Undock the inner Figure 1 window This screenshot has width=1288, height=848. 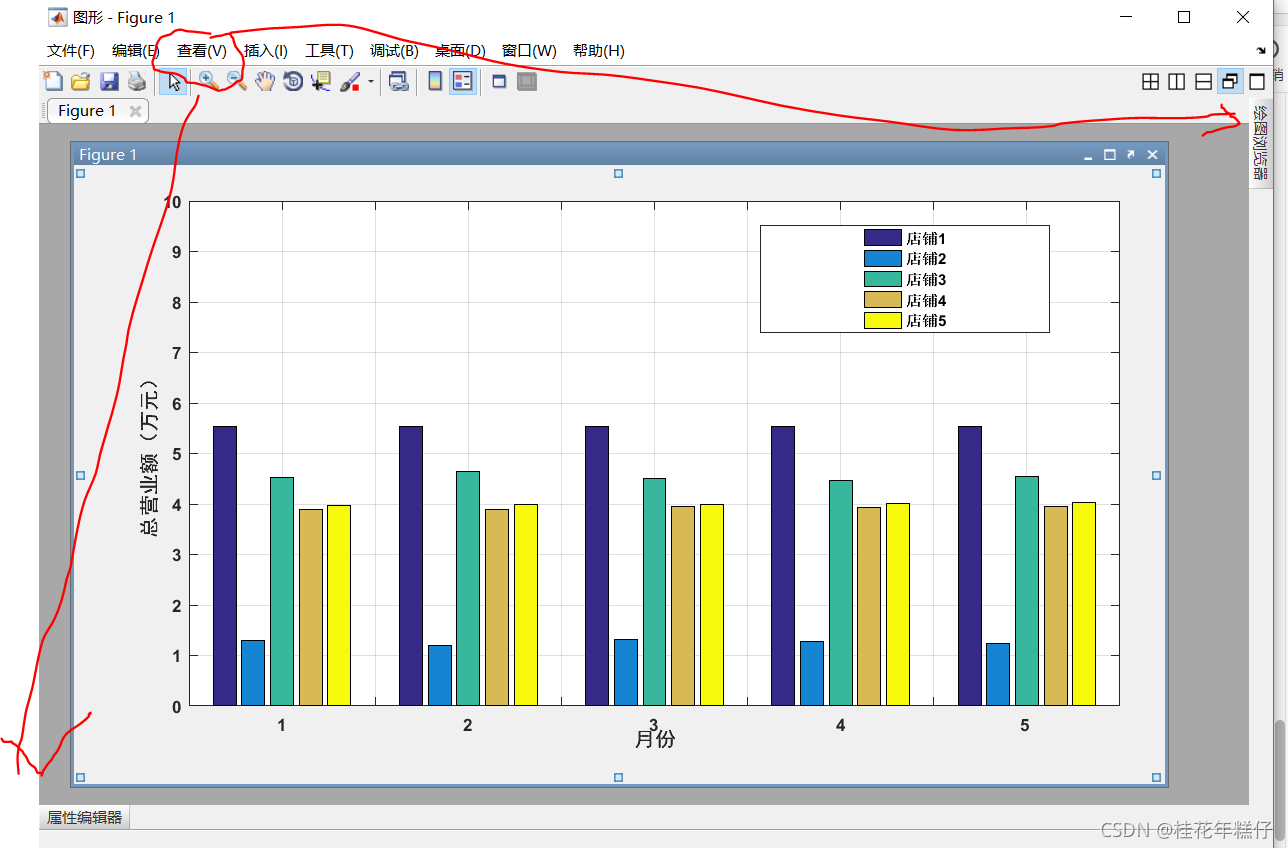(1130, 155)
